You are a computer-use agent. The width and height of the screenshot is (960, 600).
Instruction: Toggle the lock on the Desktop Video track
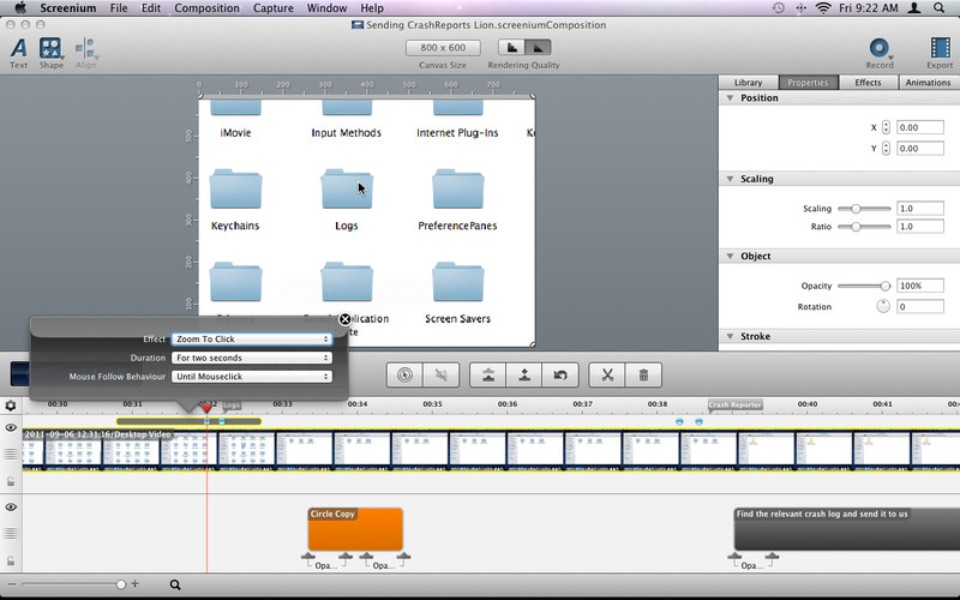11,482
